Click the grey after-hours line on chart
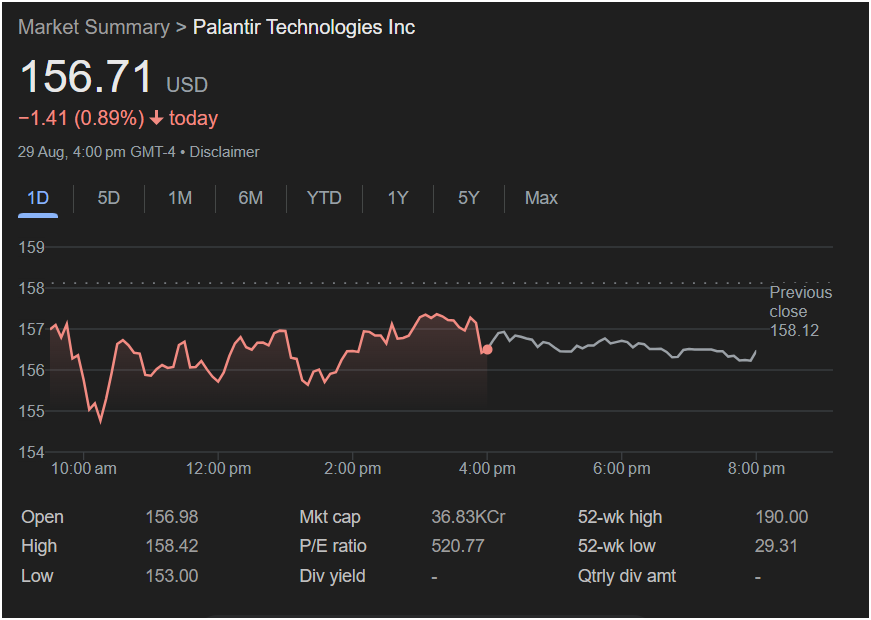The width and height of the screenshot is (871, 620). (620, 343)
